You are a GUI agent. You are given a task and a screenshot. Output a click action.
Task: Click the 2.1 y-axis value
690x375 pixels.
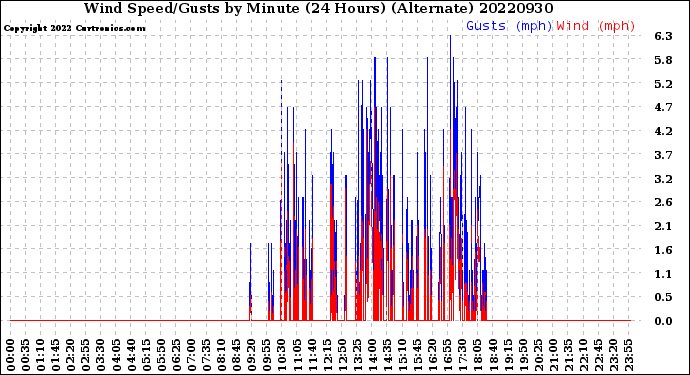(x=663, y=226)
